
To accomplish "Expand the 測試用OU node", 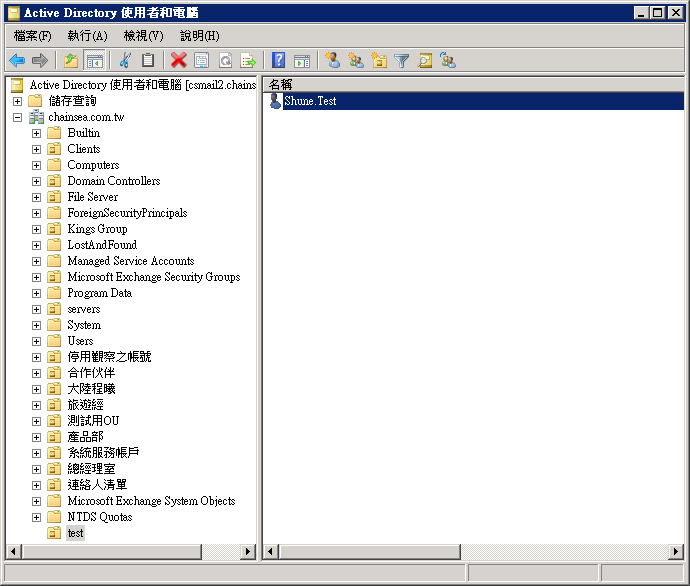I will [x=37, y=421].
